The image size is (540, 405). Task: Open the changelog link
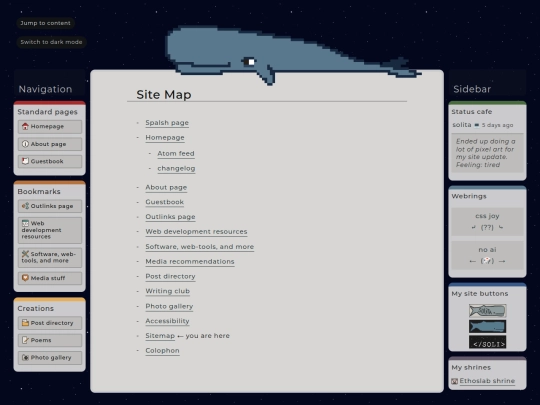click(x=176, y=168)
